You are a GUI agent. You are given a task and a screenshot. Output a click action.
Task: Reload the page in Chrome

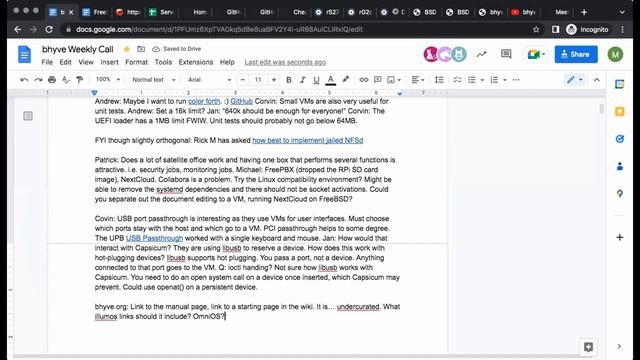[x=49, y=29]
